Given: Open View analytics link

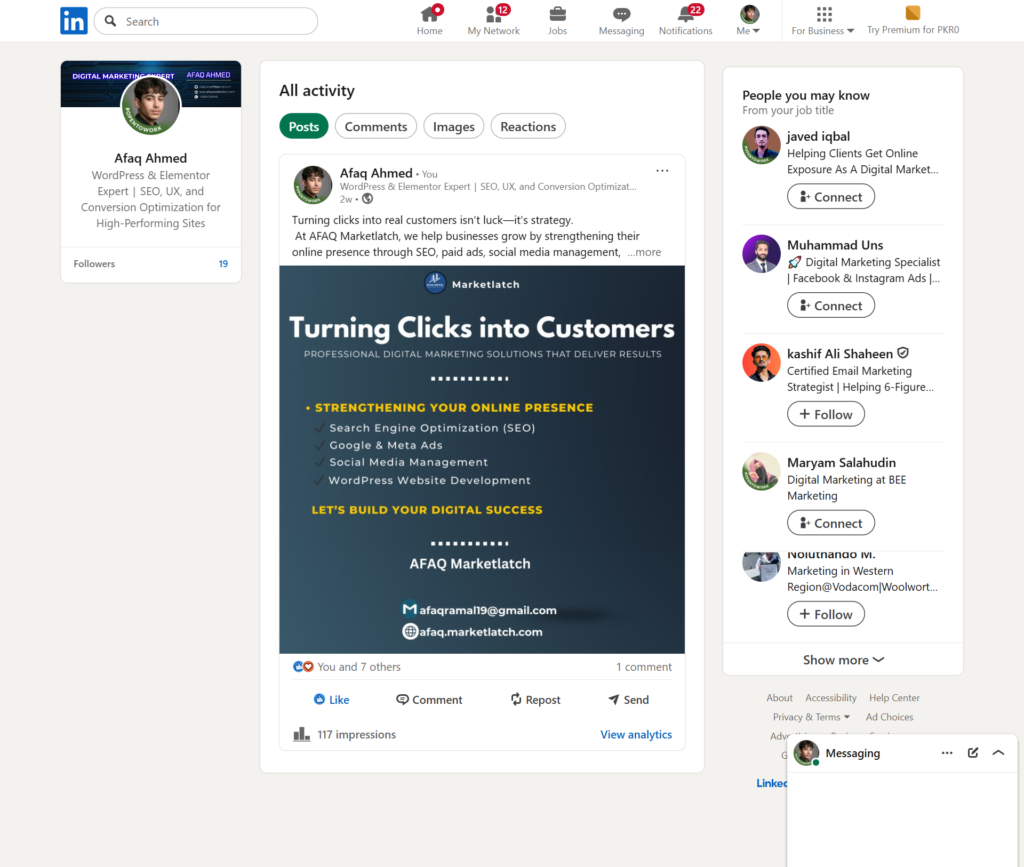Looking at the screenshot, I should (636, 735).
